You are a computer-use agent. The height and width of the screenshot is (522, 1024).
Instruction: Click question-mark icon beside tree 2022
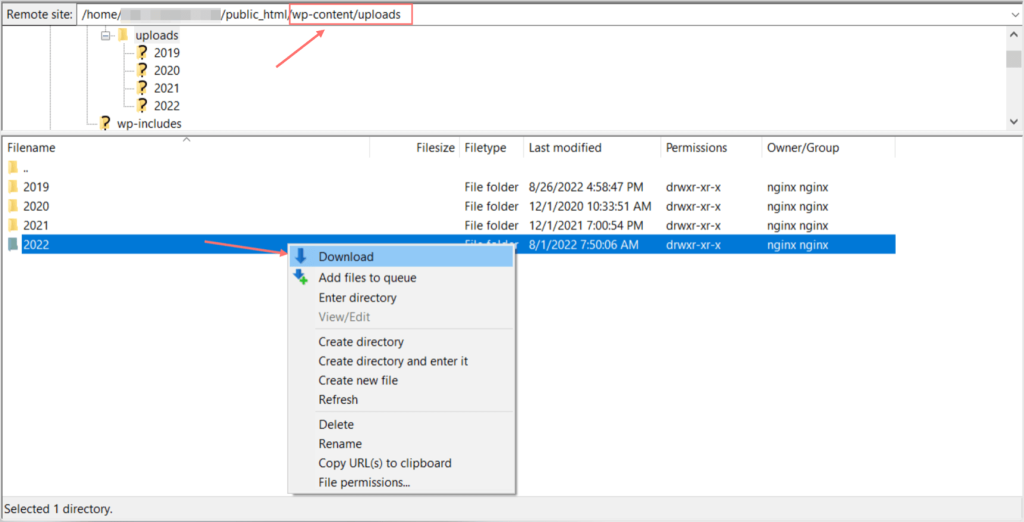[142, 106]
